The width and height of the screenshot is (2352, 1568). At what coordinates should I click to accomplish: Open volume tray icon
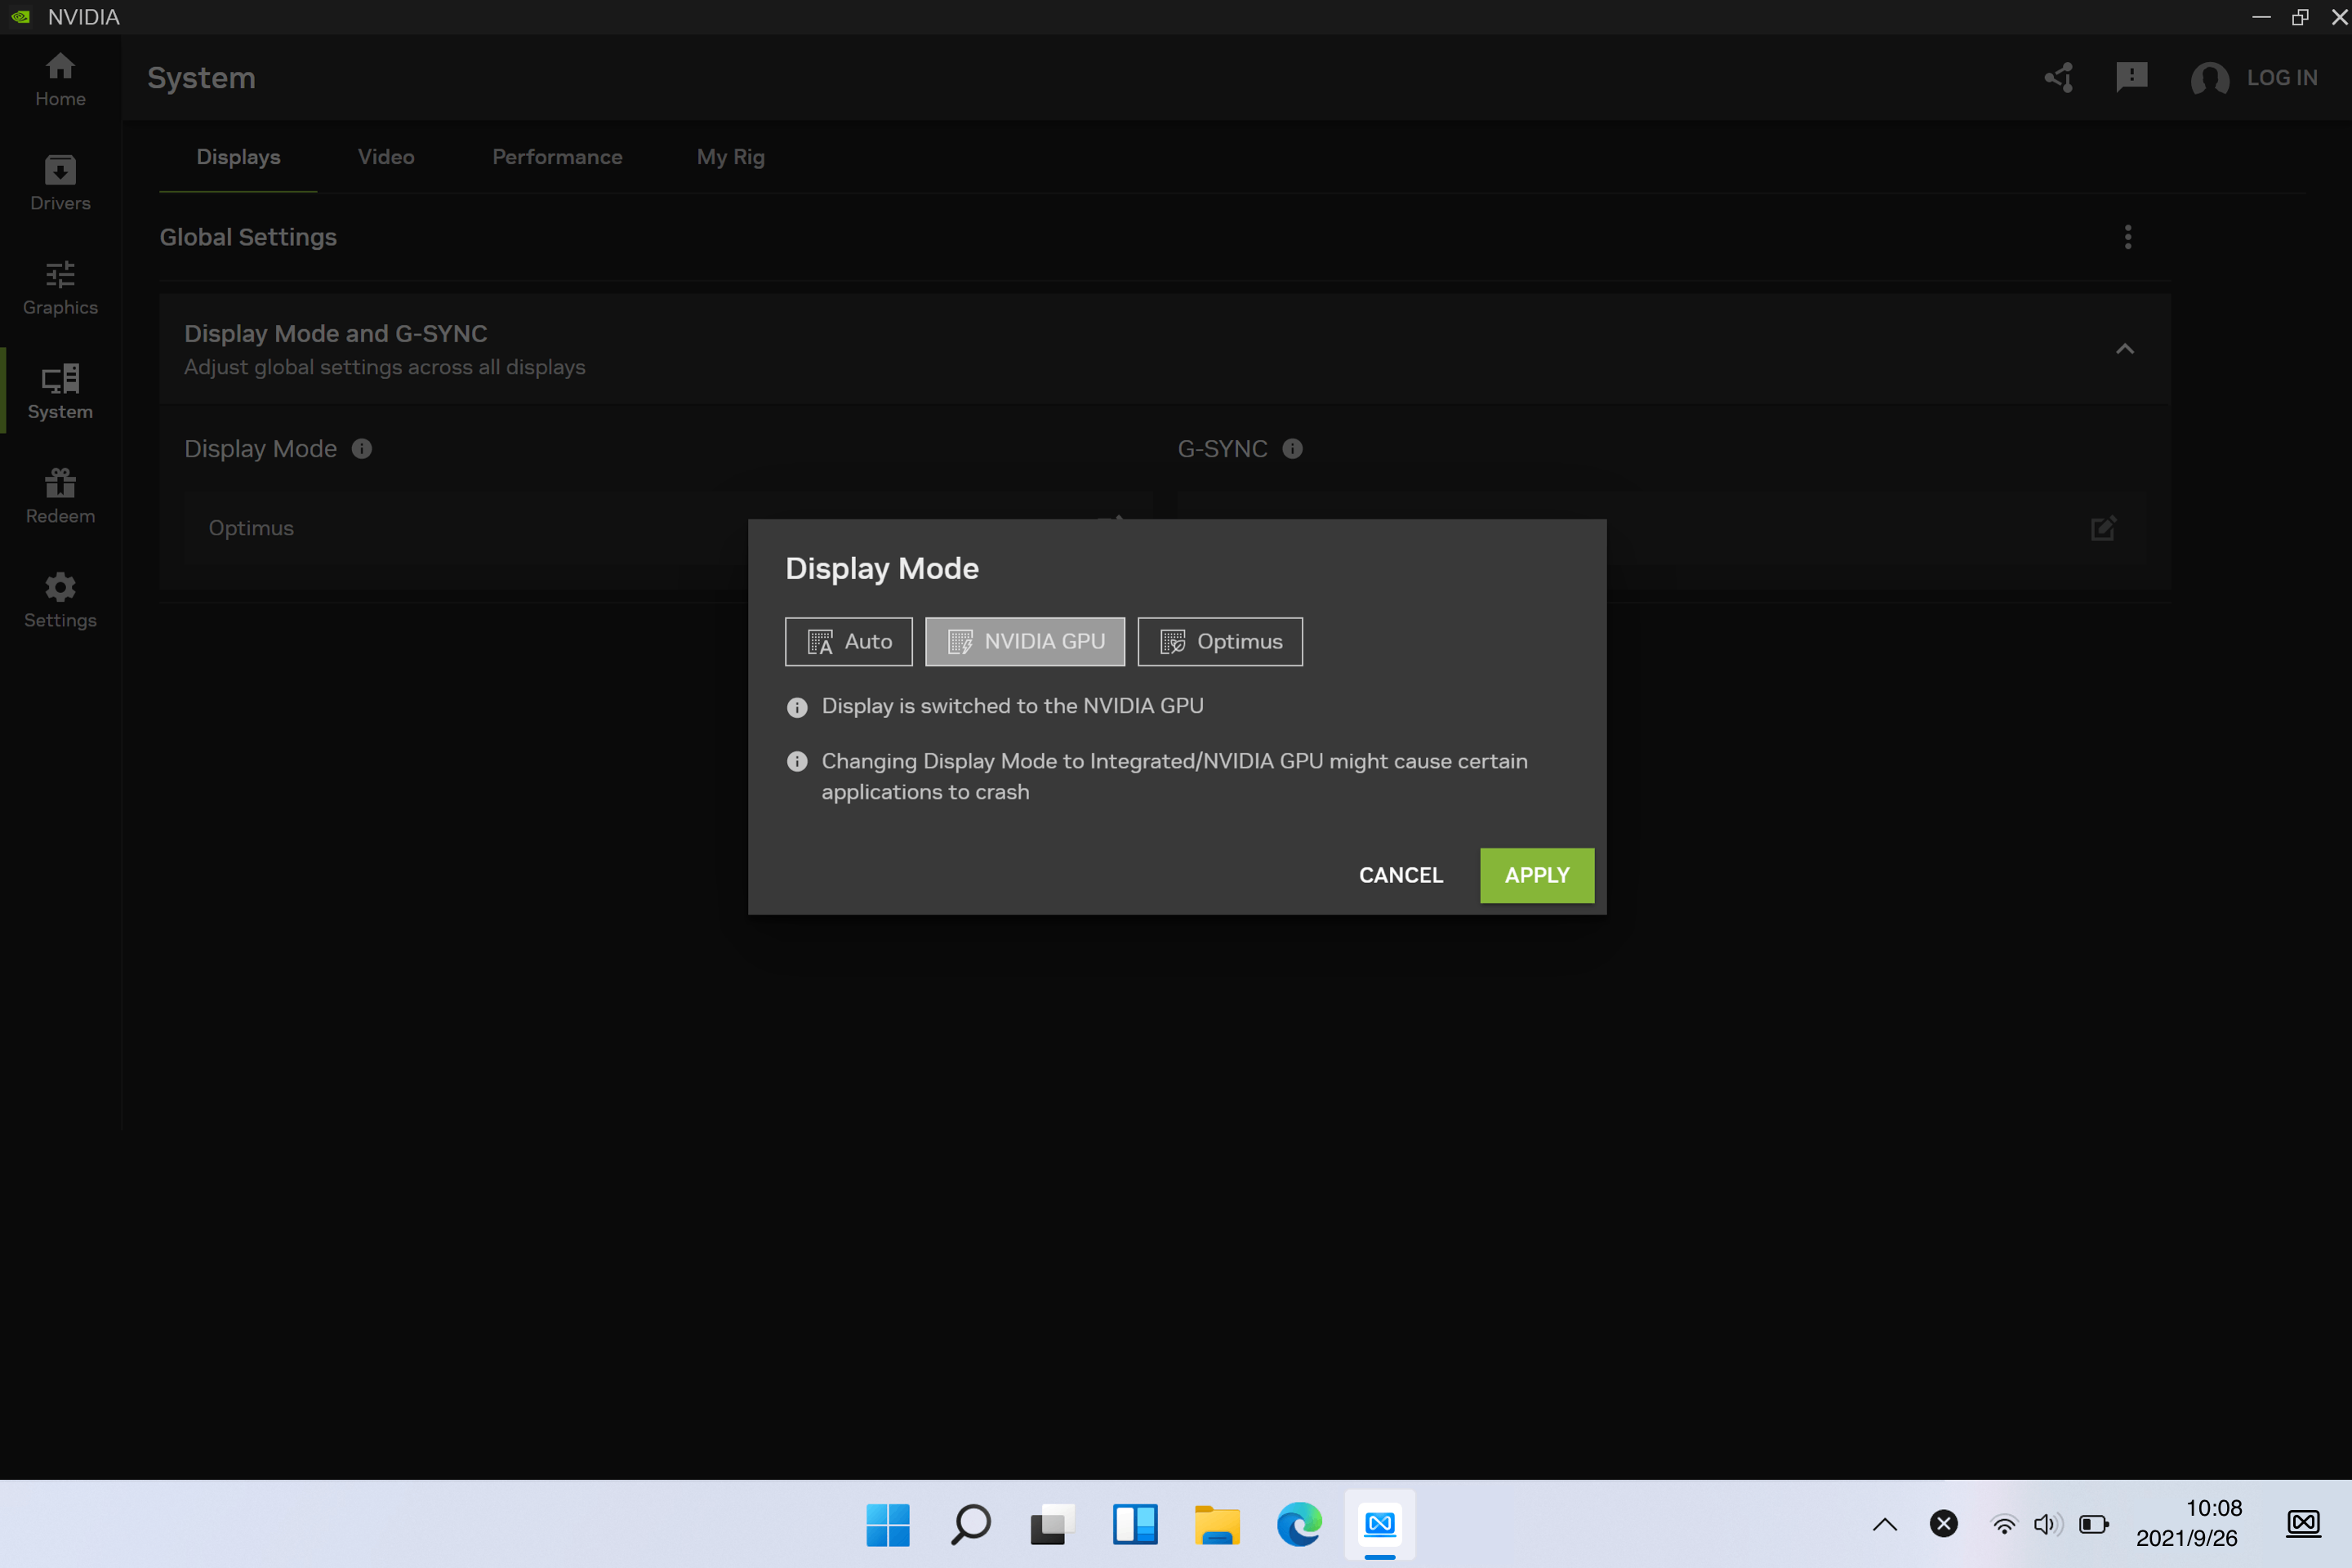click(x=2047, y=1525)
